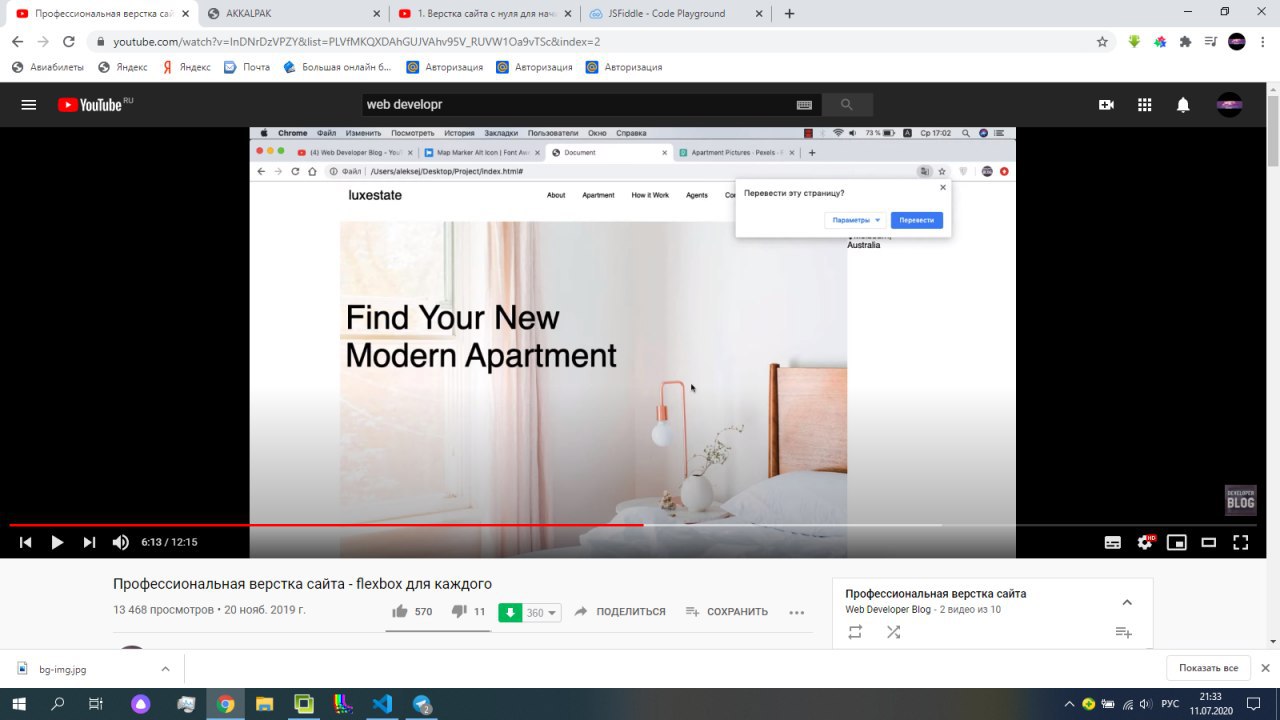Open the Авиабилеты bookmark
Screen dimensions: 1280x720
click(x=48, y=67)
